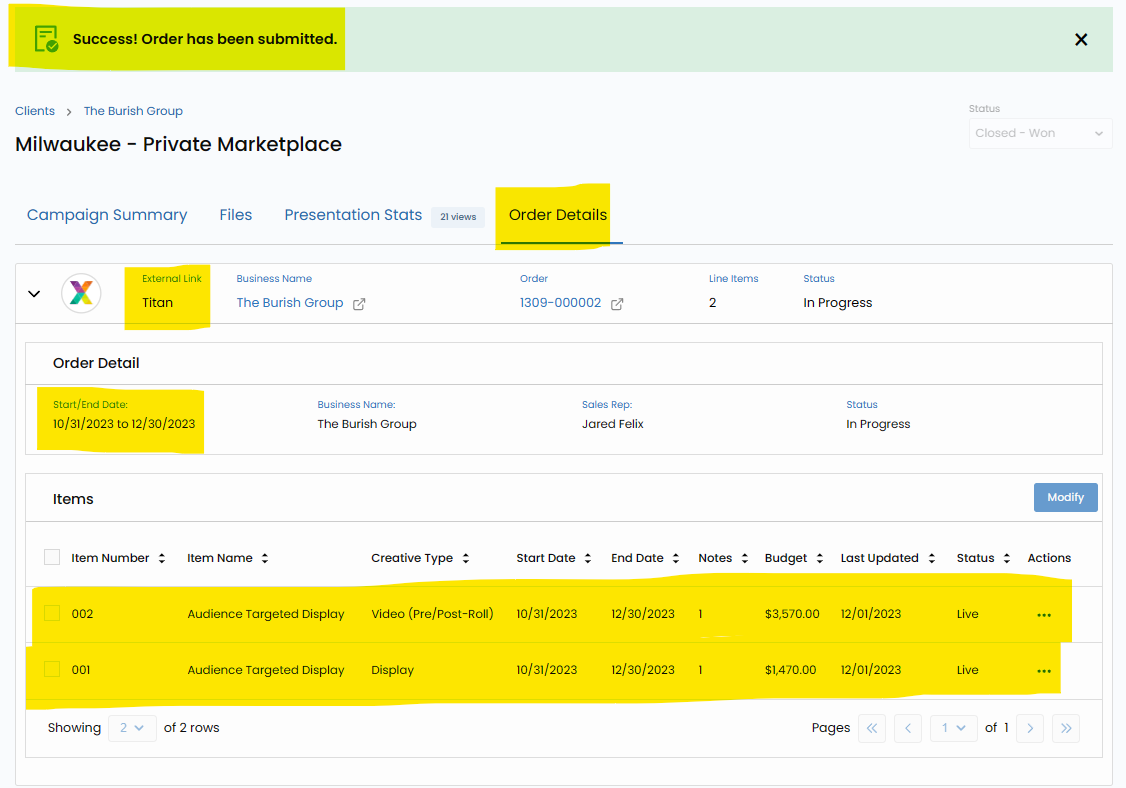Screen dimensions: 1126x788
Task: Switch to the Campaign Summary tab
Action: tap(107, 215)
